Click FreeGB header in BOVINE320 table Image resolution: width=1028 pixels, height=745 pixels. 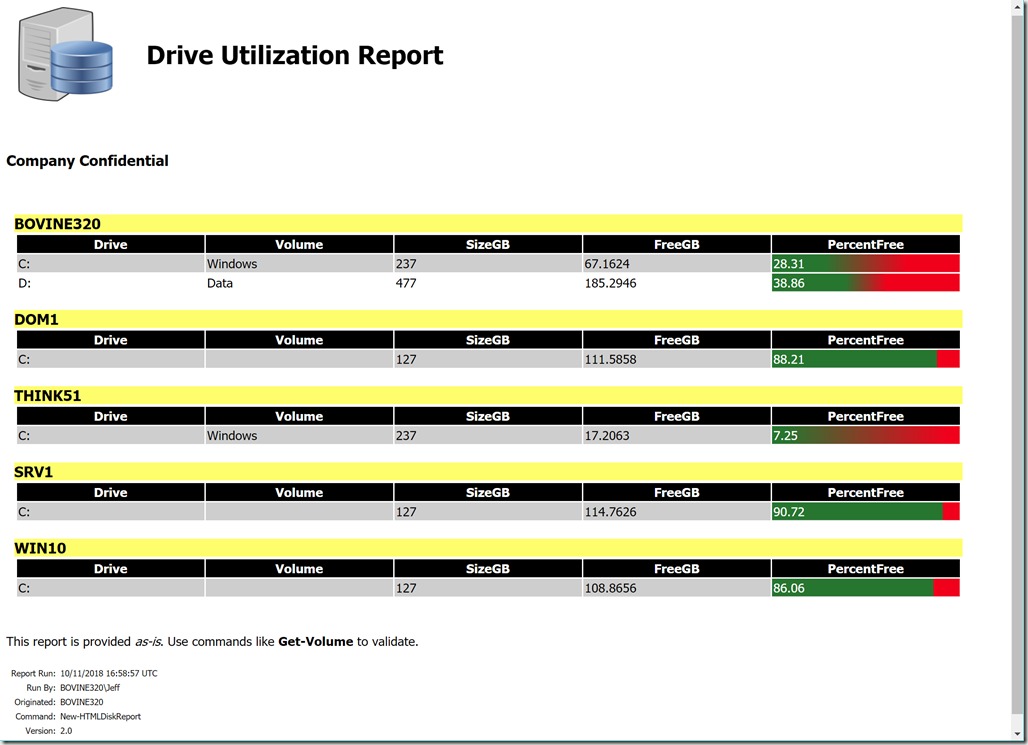[x=677, y=245]
